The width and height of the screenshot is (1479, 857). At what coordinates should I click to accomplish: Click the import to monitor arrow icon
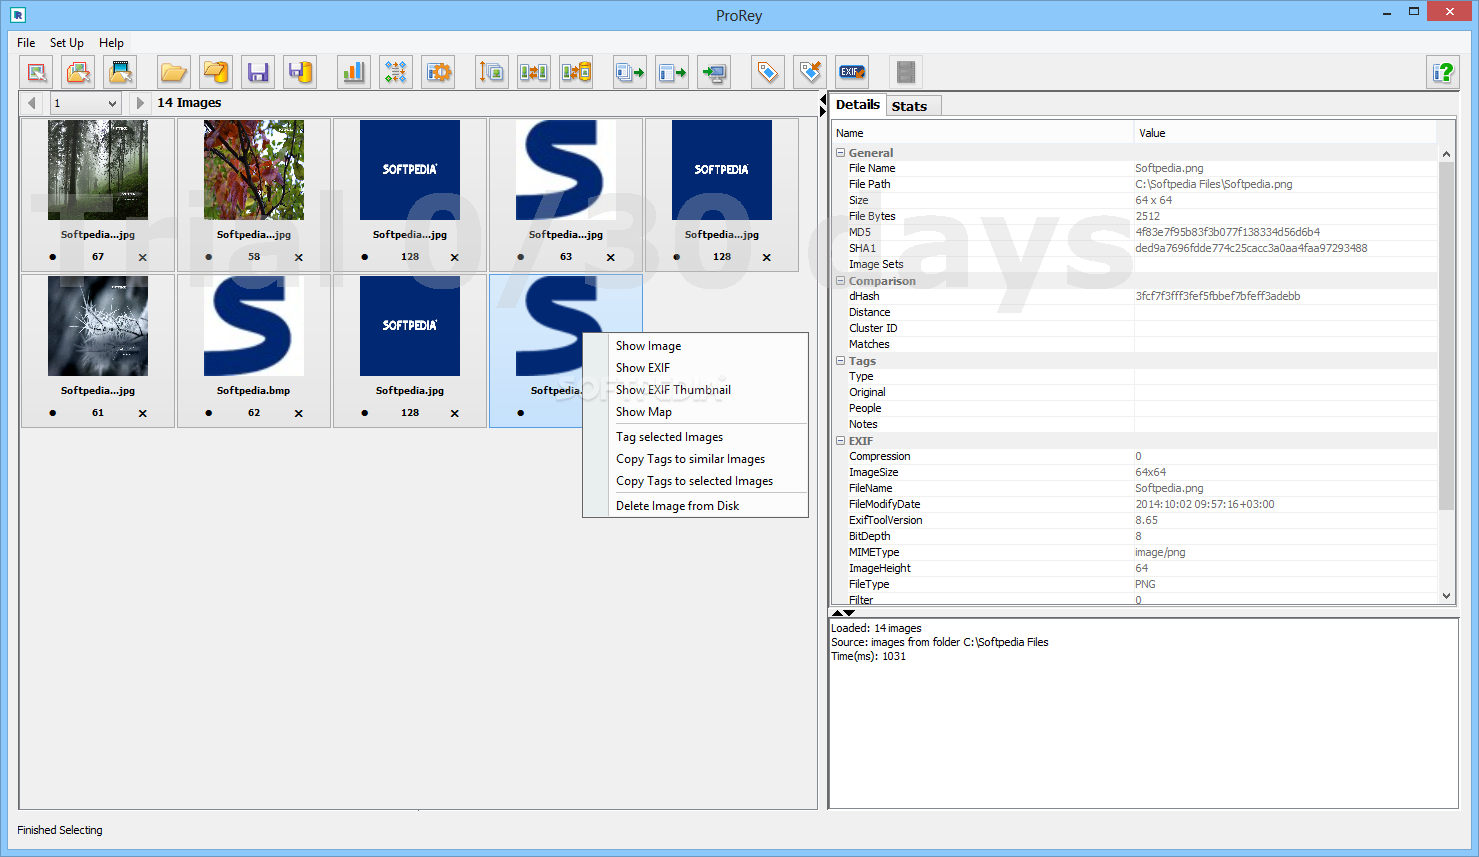[x=714, y=72]
